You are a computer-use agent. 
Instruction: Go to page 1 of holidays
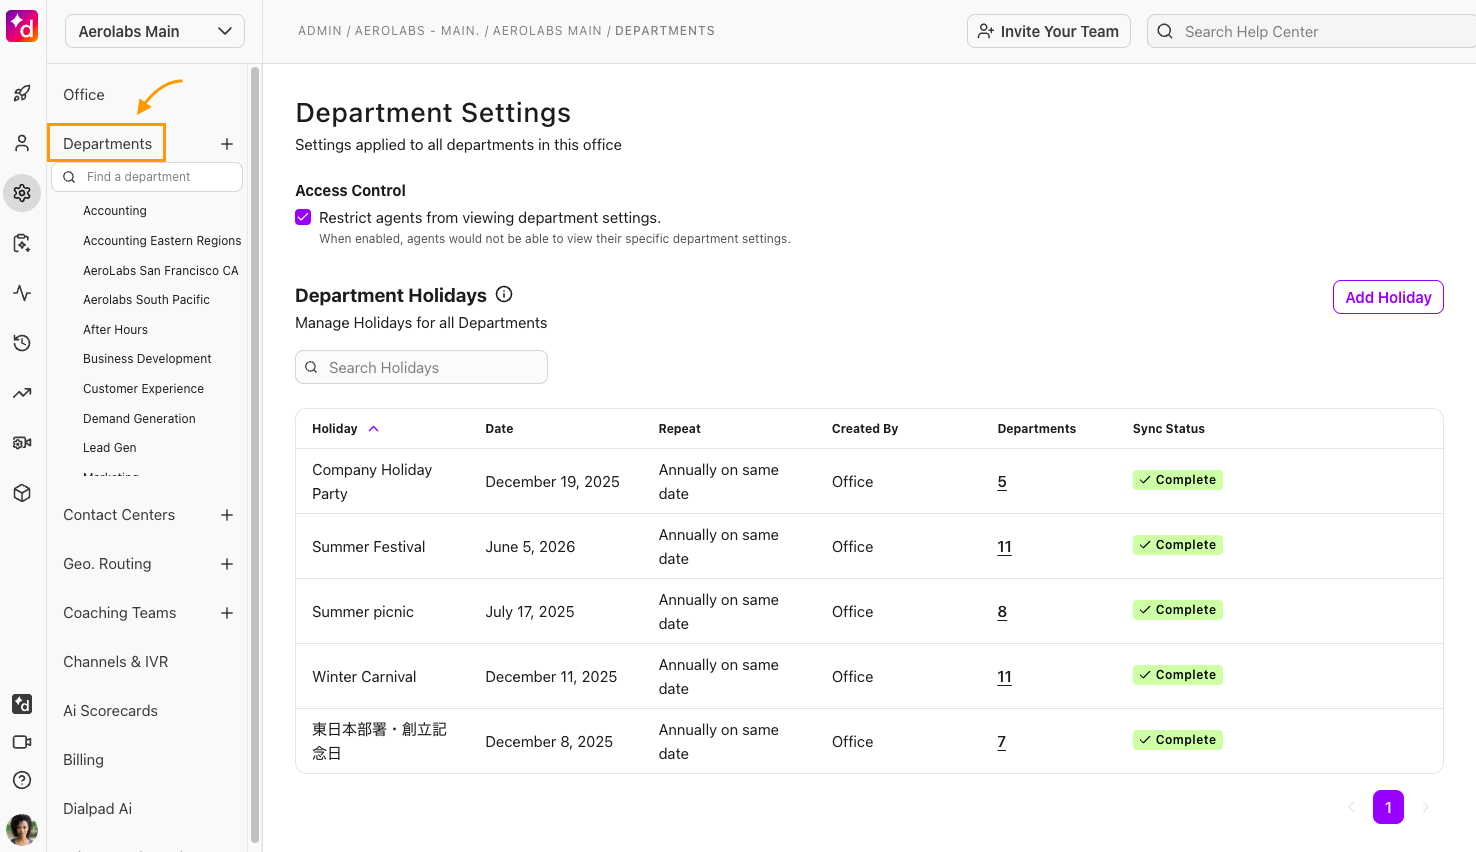point(1388,807)
